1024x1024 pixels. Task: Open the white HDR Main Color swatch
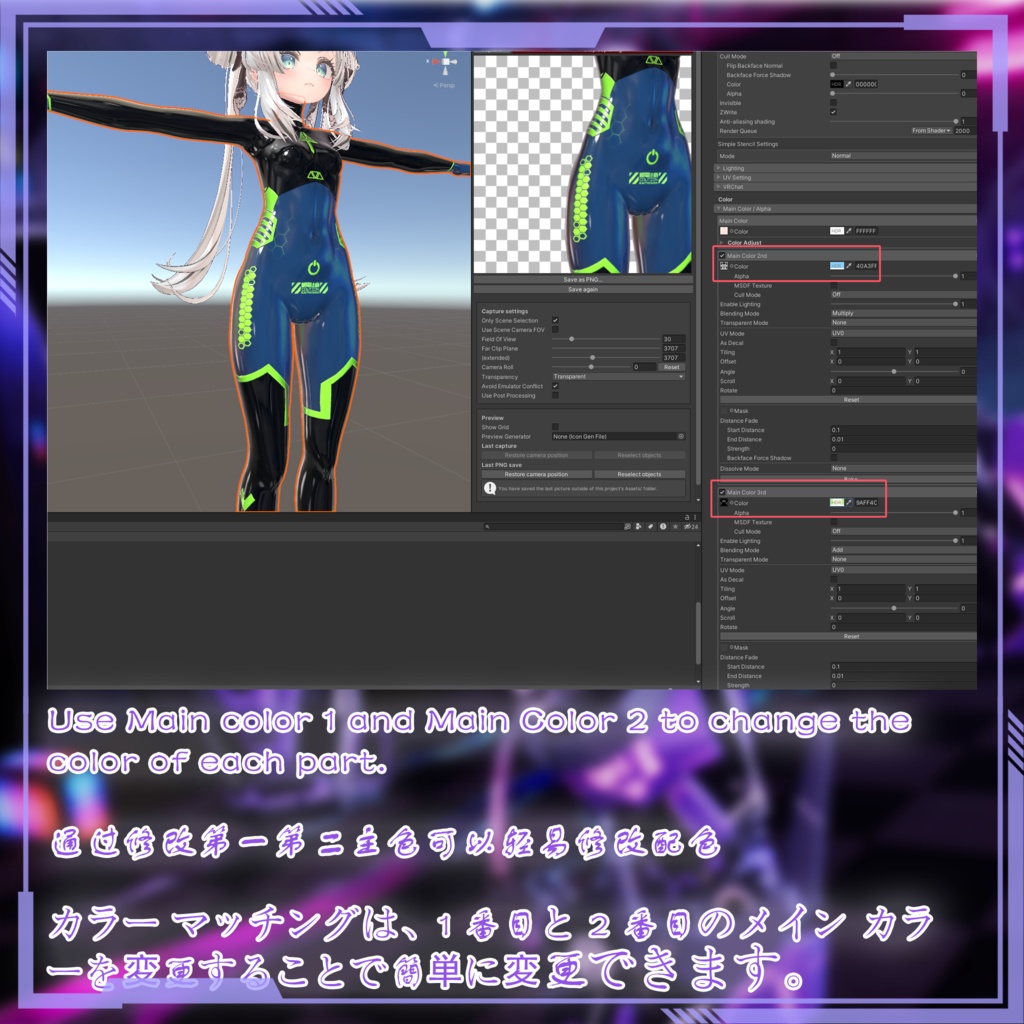pos(837,231)
